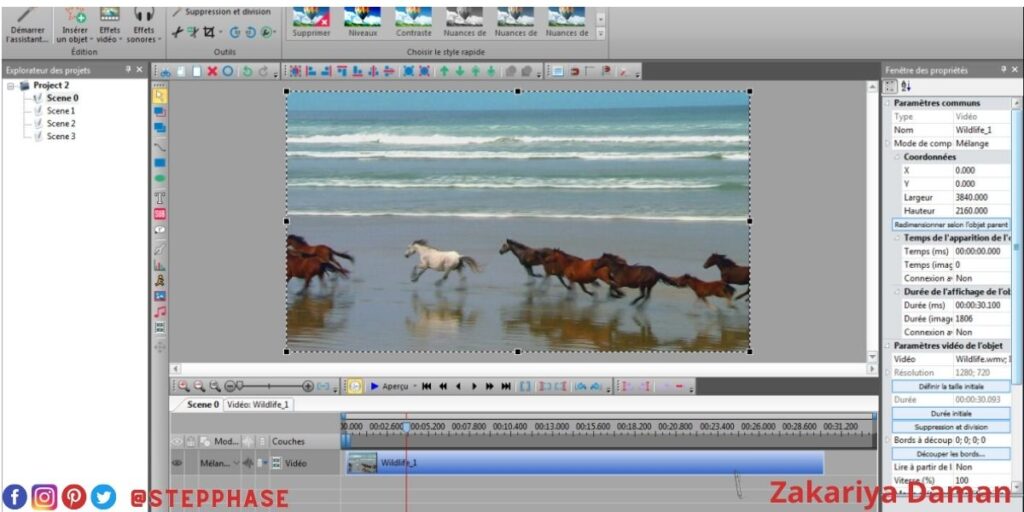Jump to the end of the timeline
Image resolution: width=1024 pixels, height=512 pixels.
pyautogui.click(x=505, y=386)
